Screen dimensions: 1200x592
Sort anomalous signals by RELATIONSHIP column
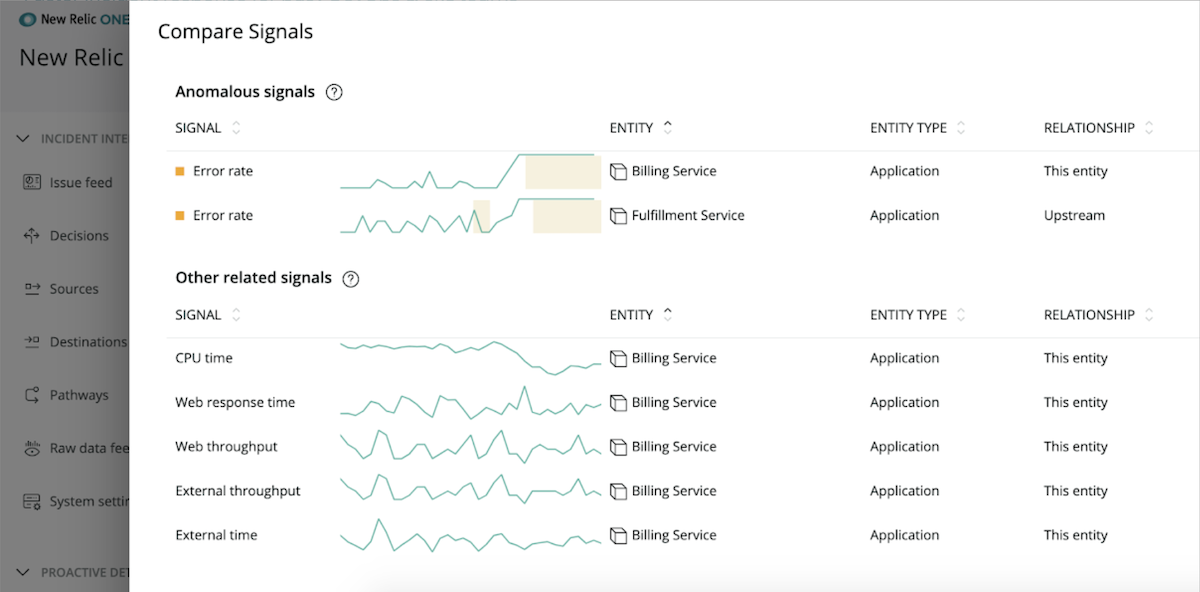[x=1149, y=128]
